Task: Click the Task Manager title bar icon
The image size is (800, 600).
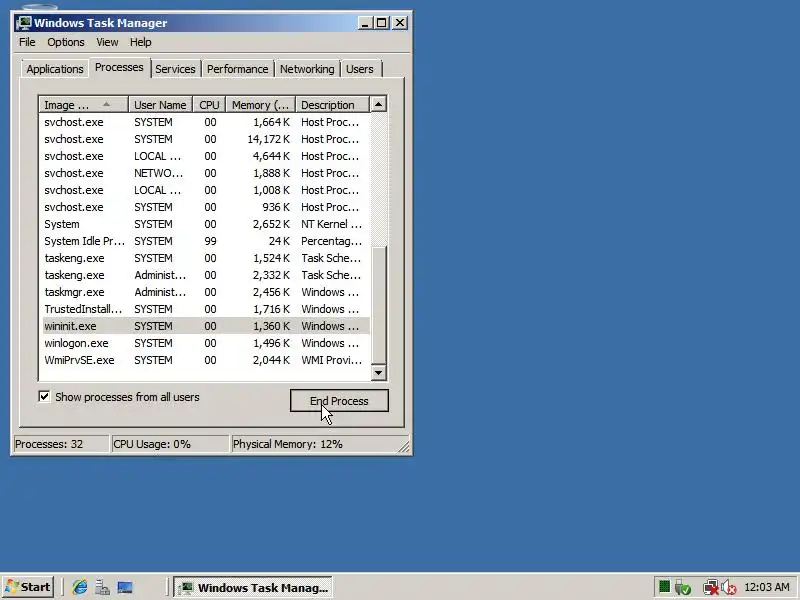Action: (x=24, y=23)
